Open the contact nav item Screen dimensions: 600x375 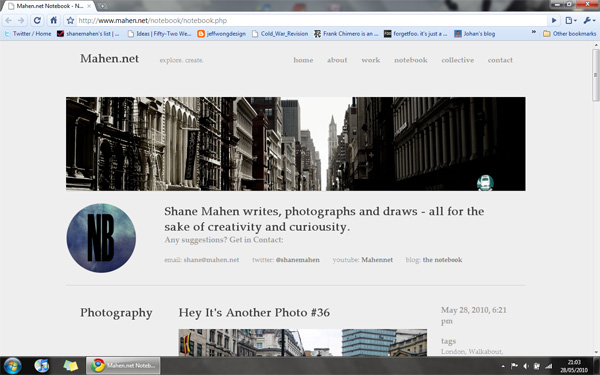500,60
